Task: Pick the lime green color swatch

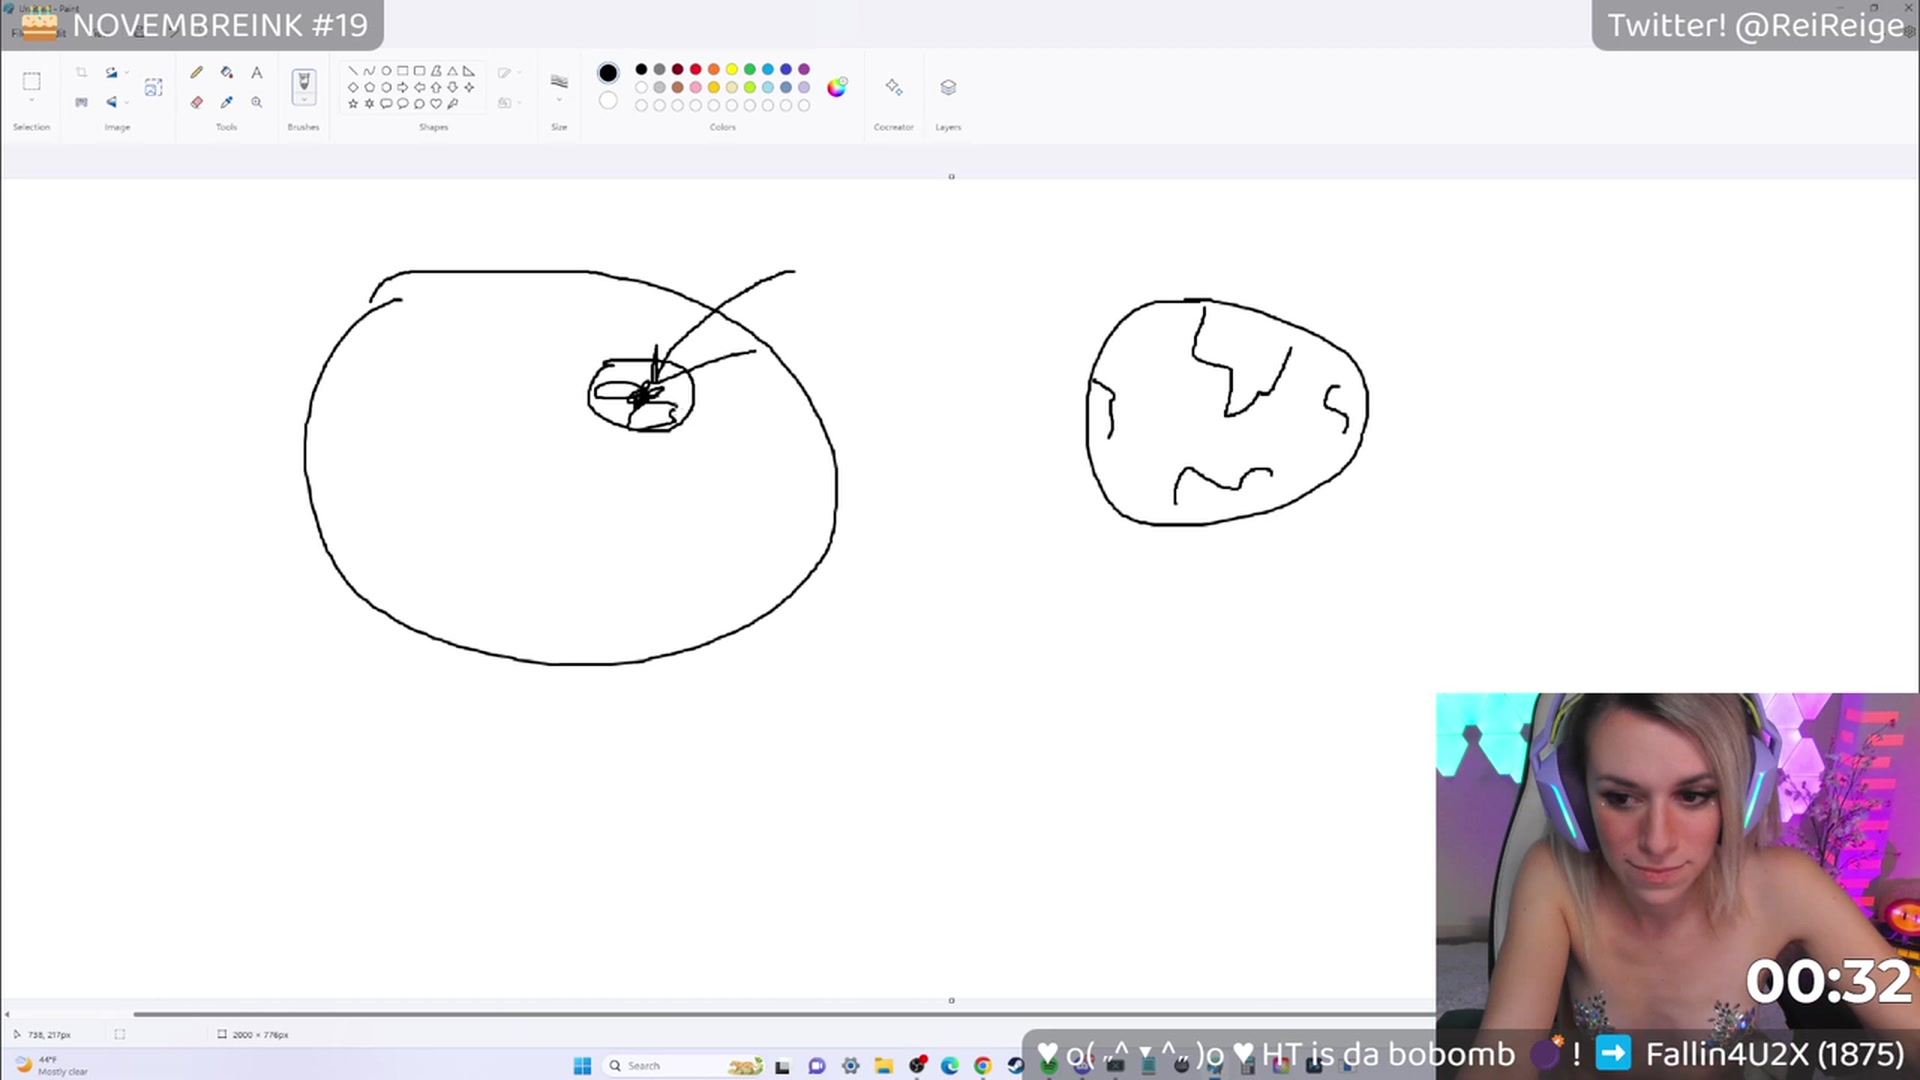Action: point(749,87)
